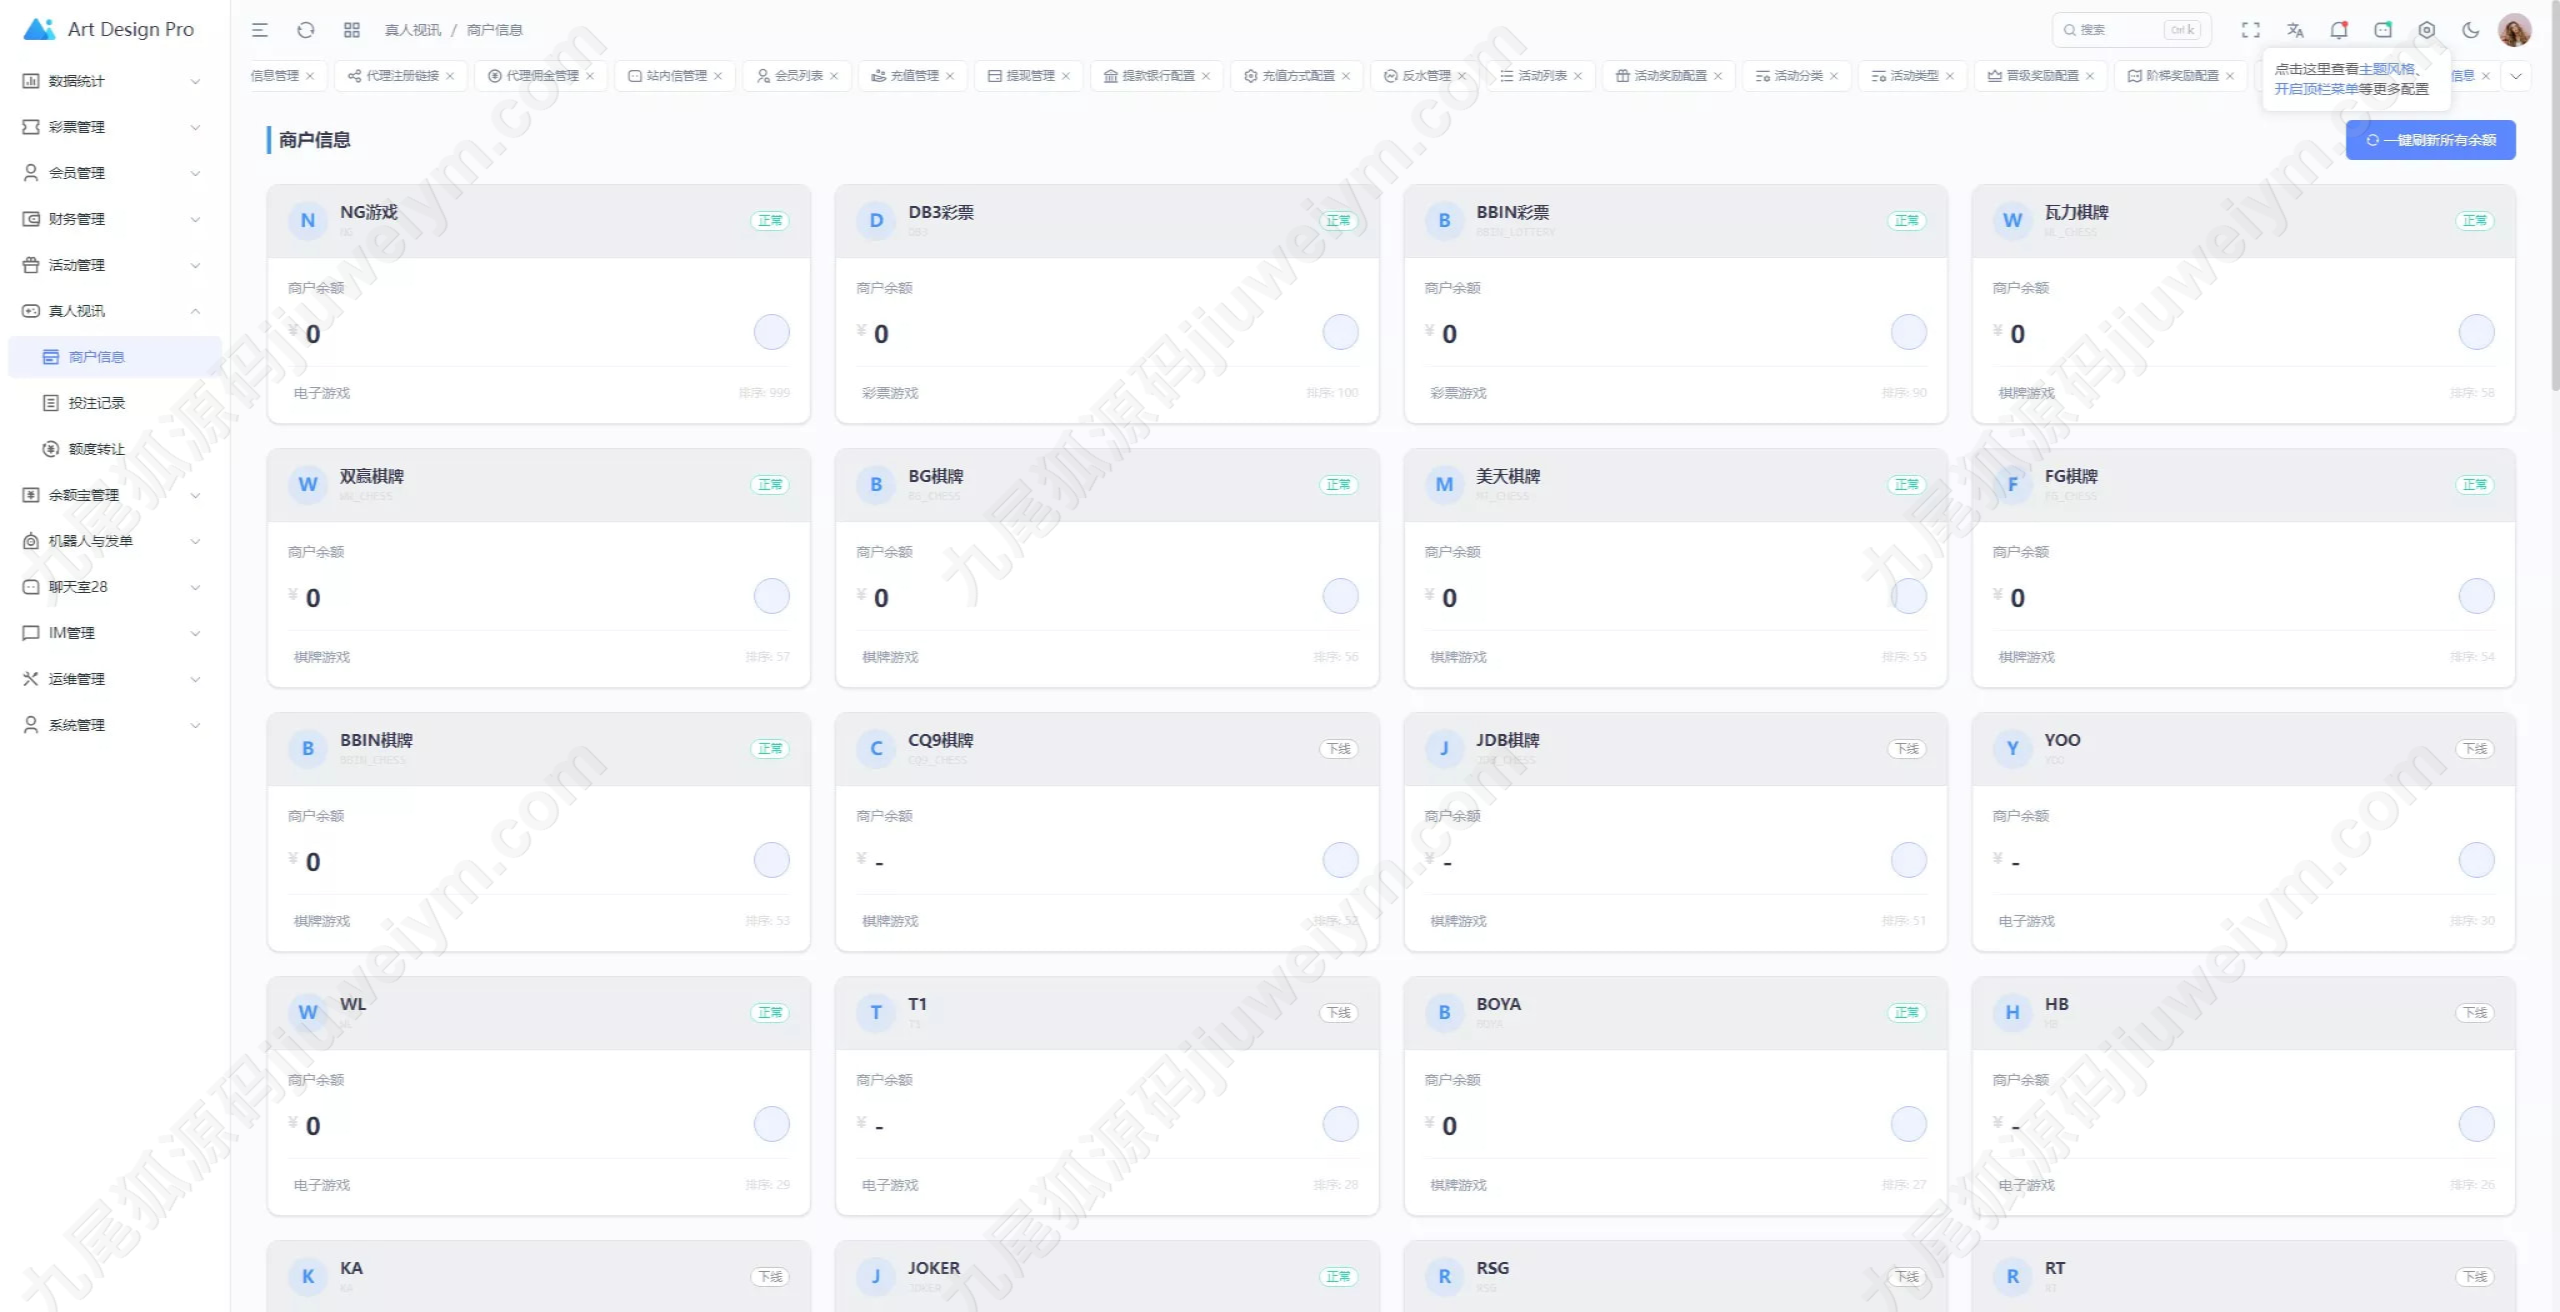Click the user avatar picture
2560x1312 pixels.
point(2515,30)
